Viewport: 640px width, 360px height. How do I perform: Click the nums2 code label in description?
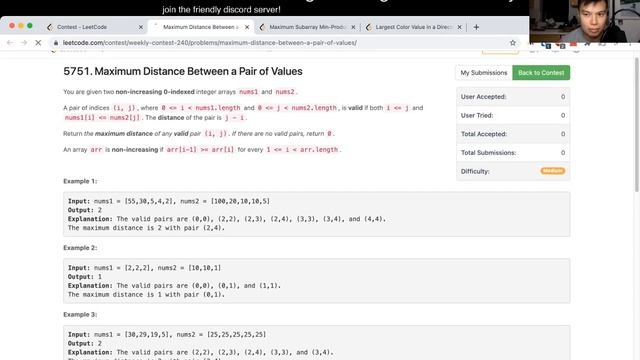tap(284, 92)
